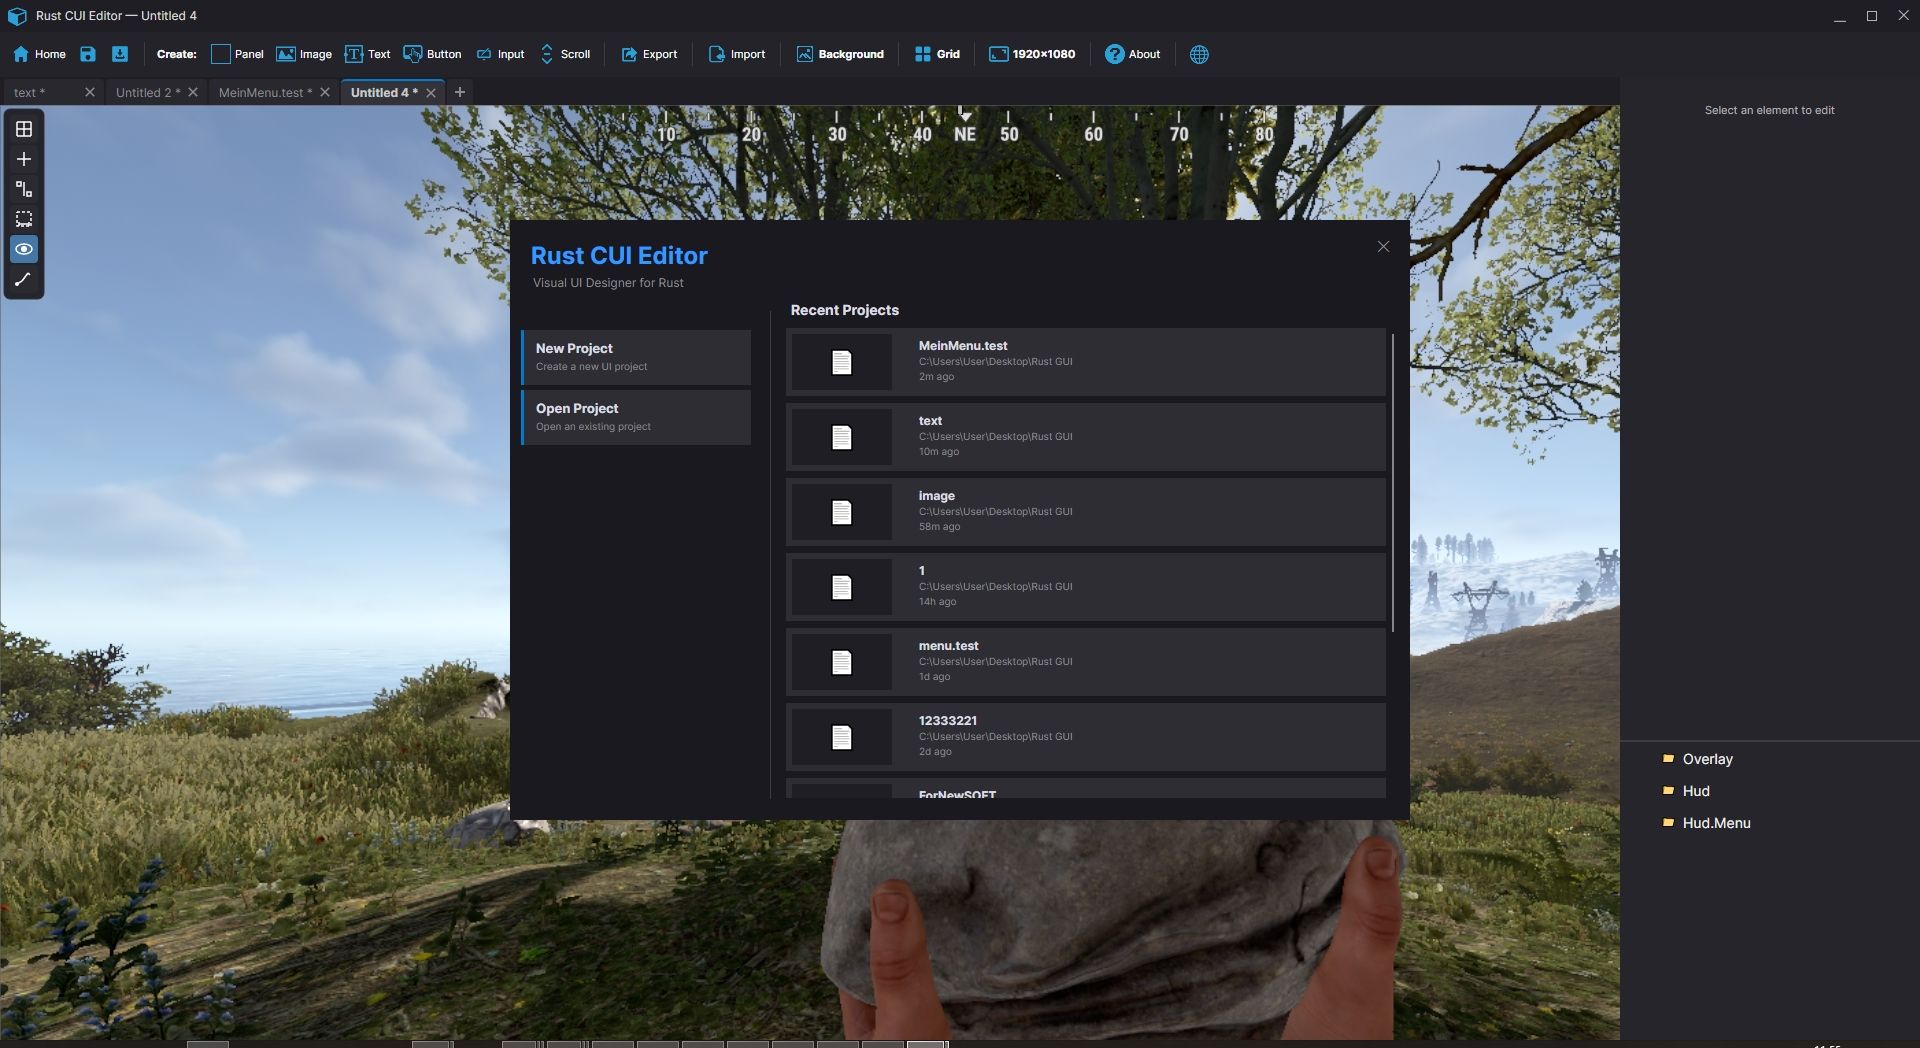Image resolution: width=1920 pixels, height=1048 pixels.
Task: Open the recent project named menu.test
Action: coord(1084,661)
